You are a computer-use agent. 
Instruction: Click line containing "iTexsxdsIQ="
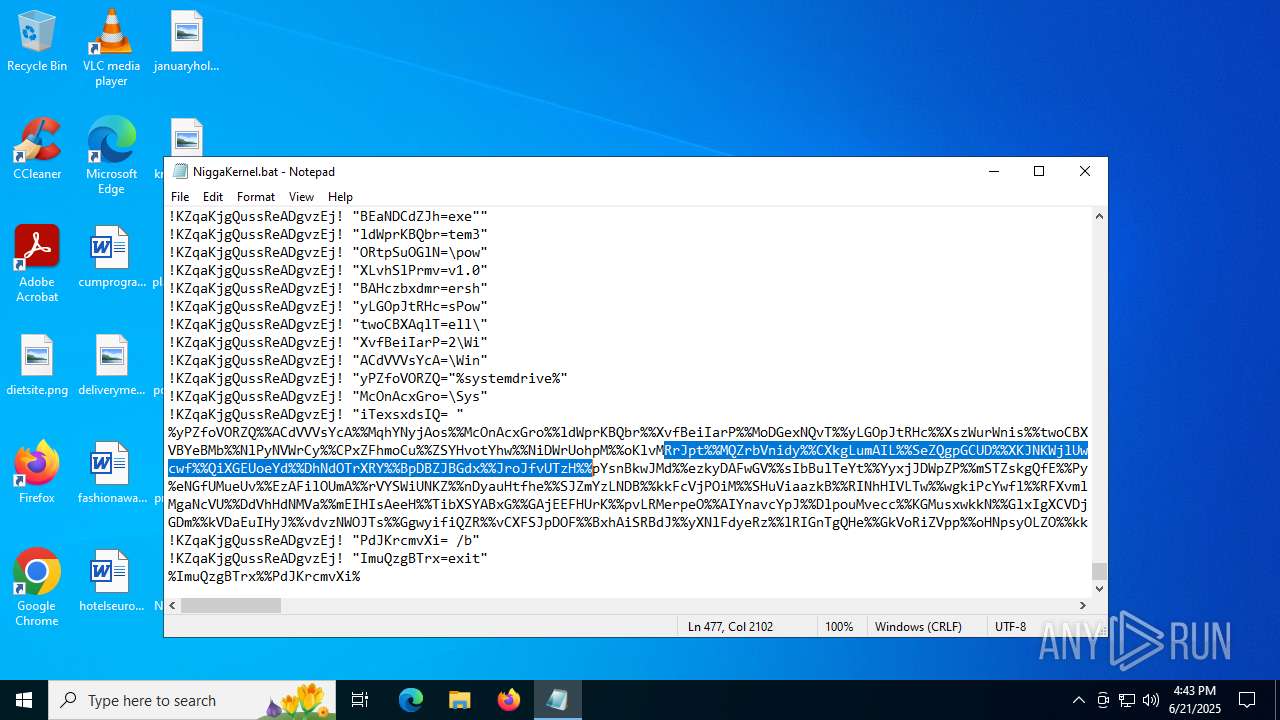316,414
